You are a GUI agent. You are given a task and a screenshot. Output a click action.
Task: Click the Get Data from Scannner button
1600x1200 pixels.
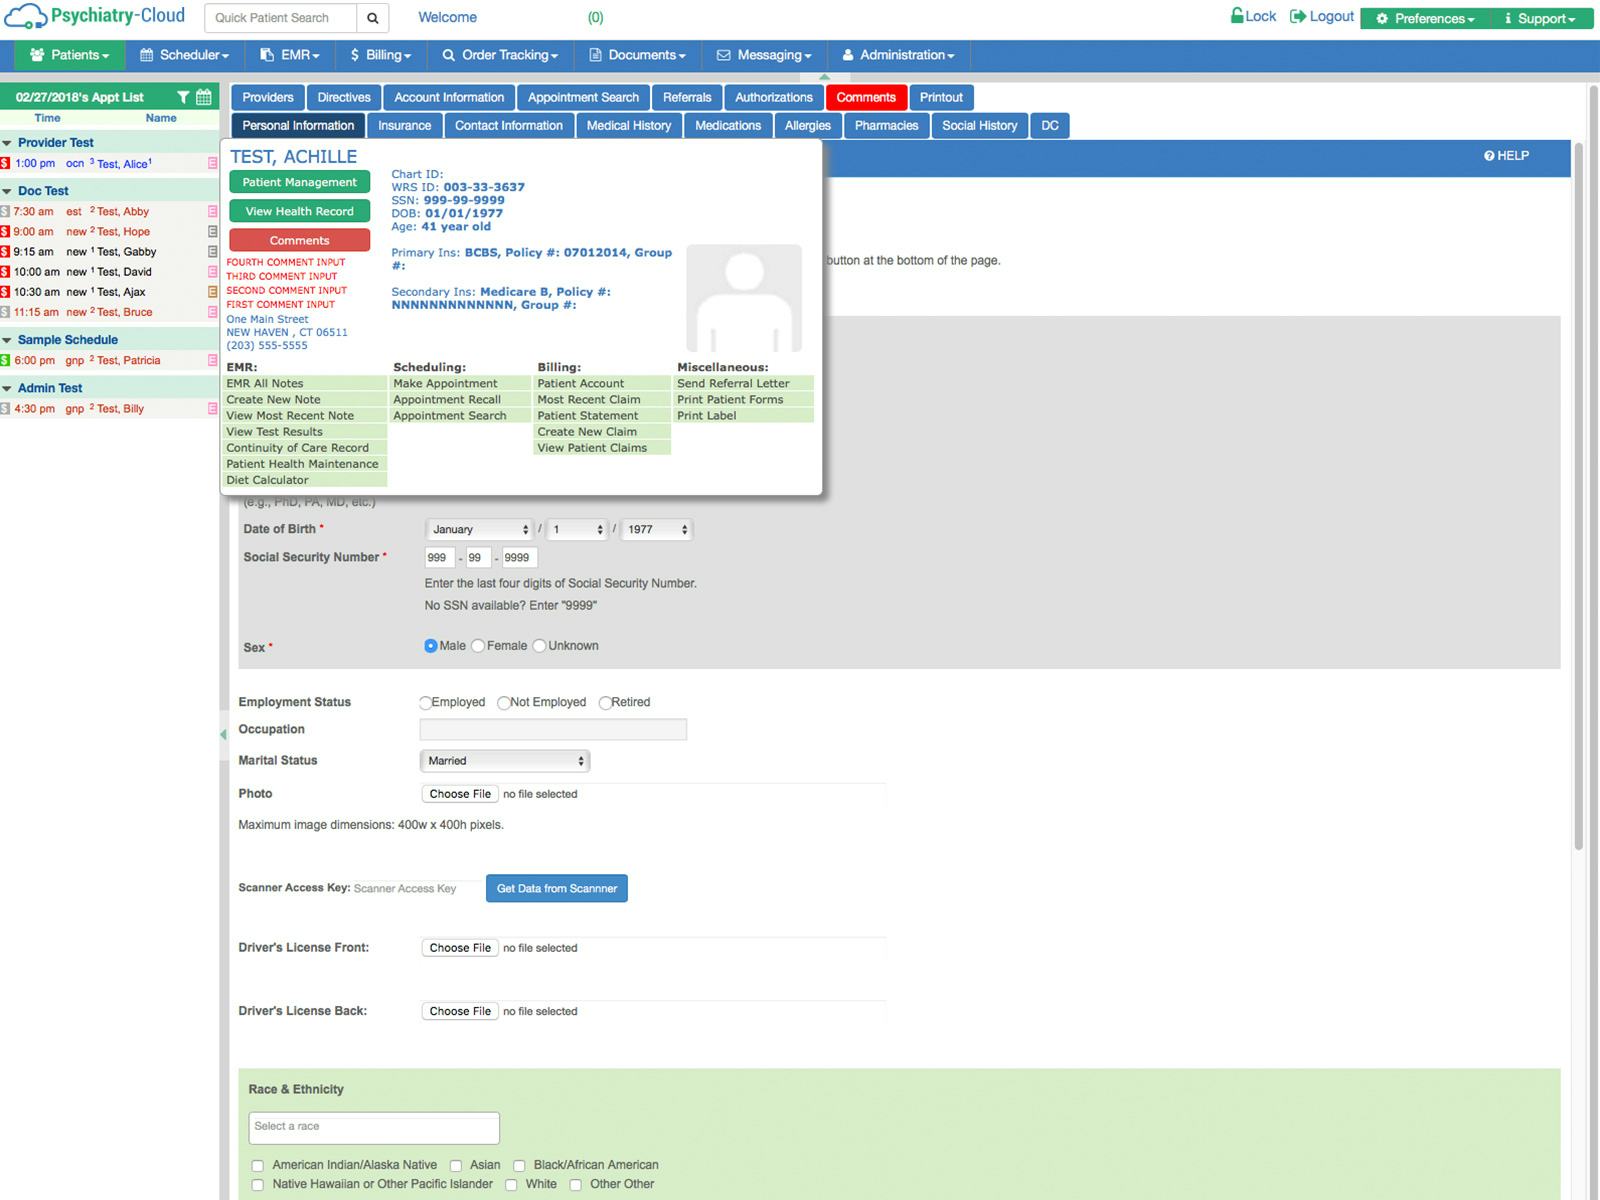(556, 888)
